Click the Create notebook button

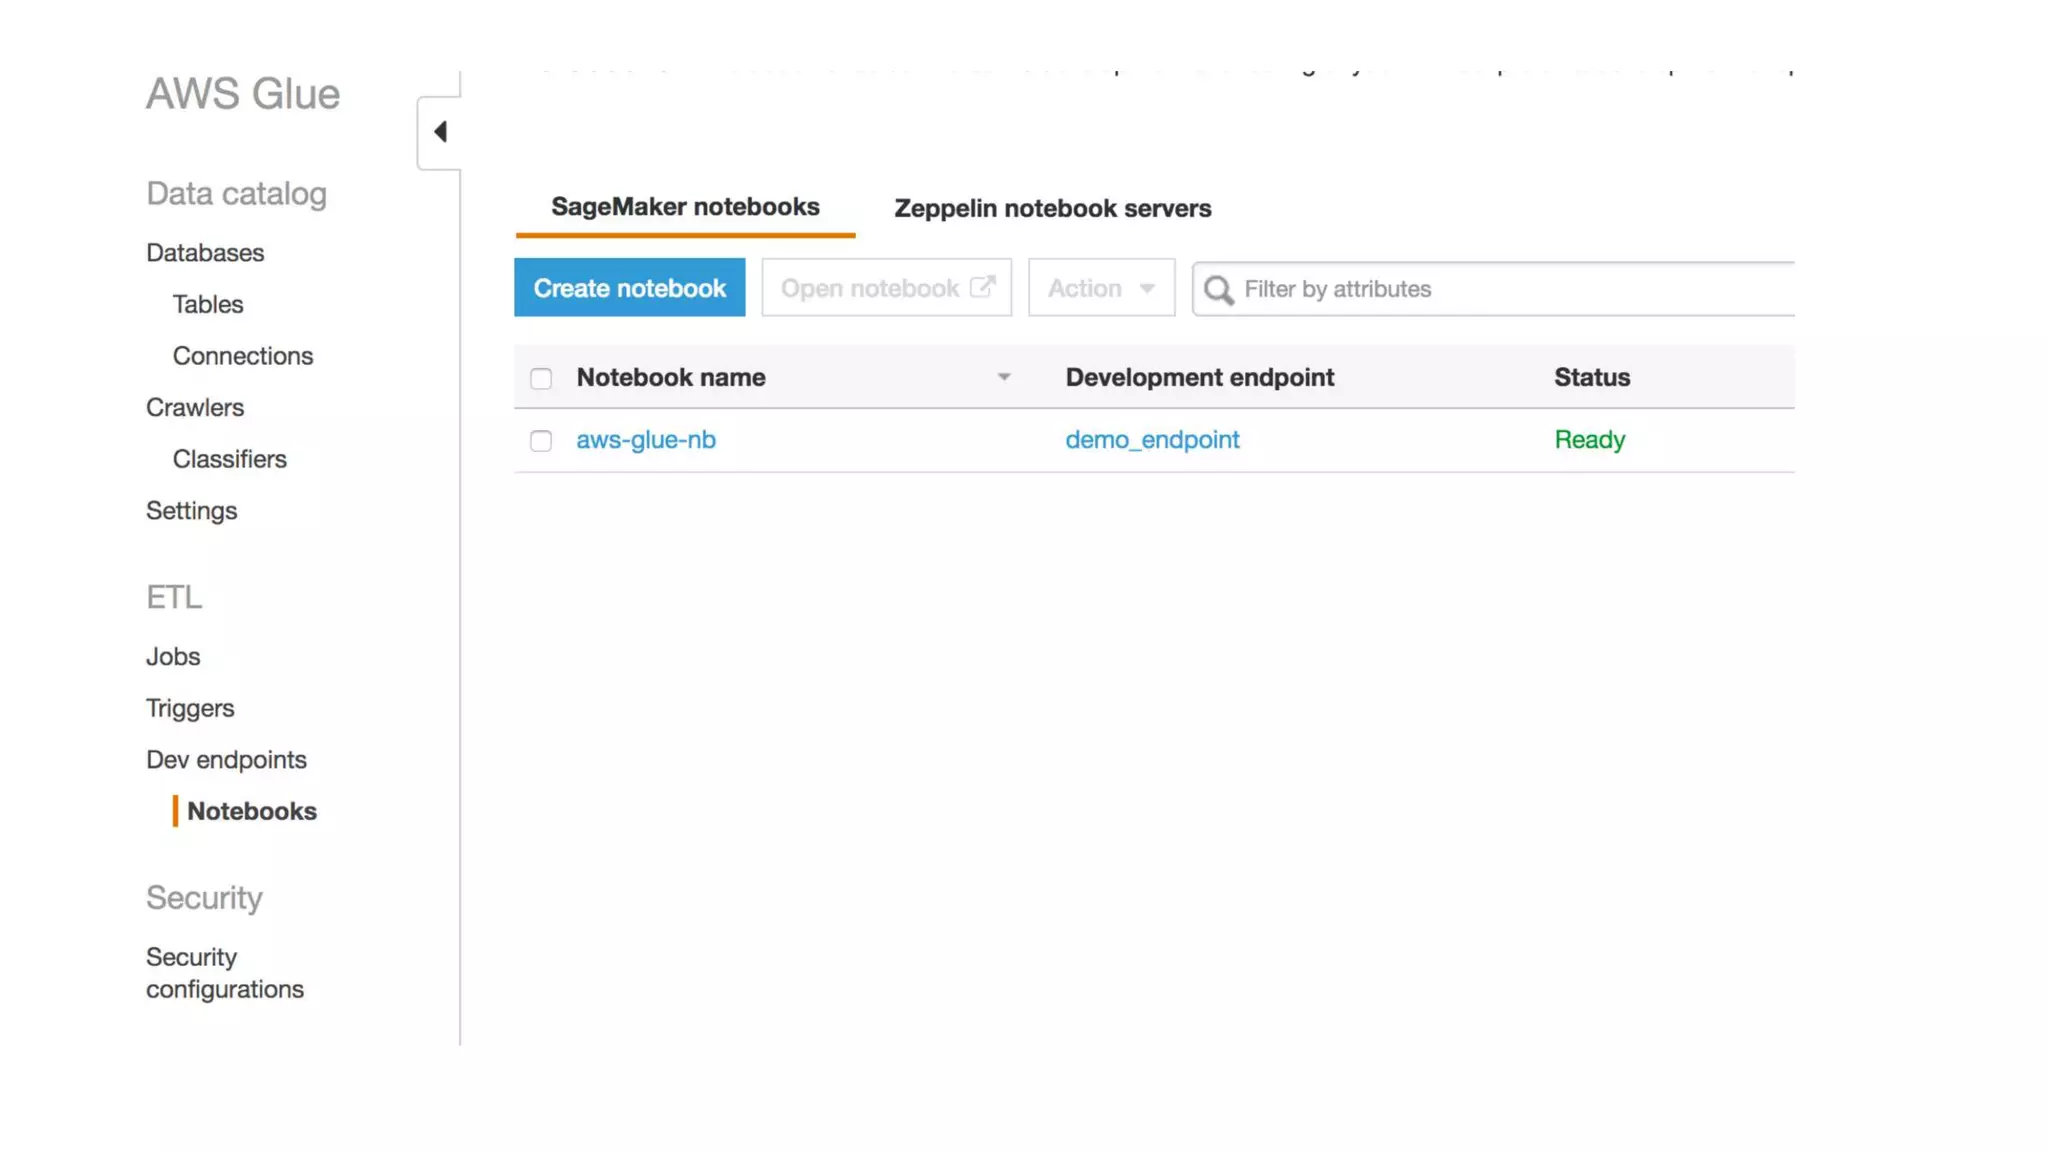point(629,288)
